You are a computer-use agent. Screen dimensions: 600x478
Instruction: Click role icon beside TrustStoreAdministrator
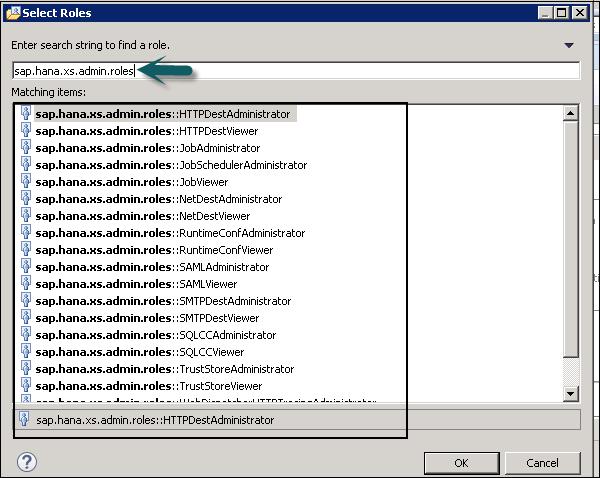click(26, 368)
